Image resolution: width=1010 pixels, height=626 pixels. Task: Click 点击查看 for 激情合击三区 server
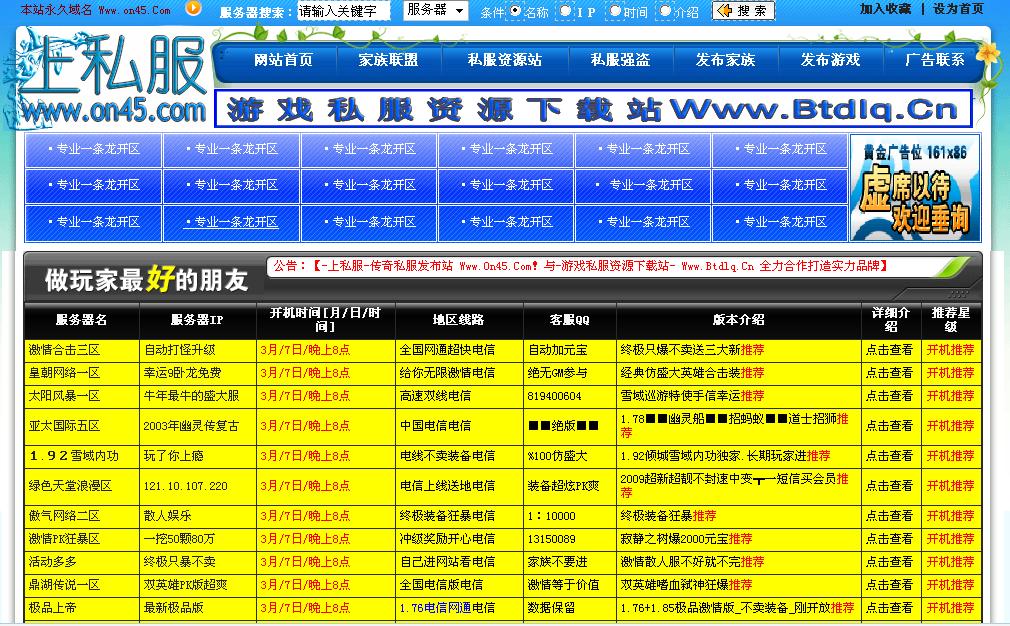889,350
